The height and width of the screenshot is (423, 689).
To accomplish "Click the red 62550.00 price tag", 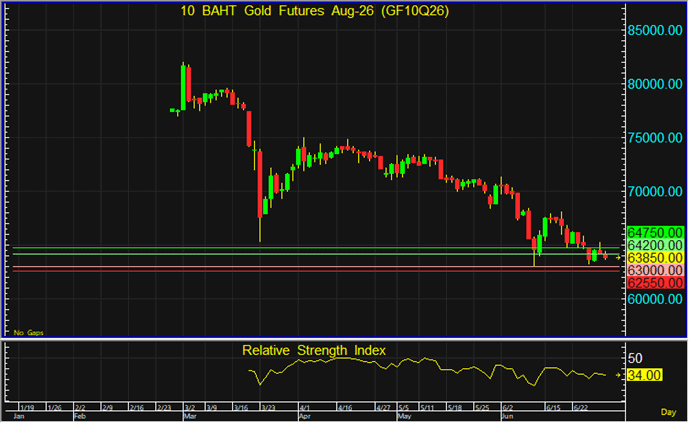I will (655, 283).
